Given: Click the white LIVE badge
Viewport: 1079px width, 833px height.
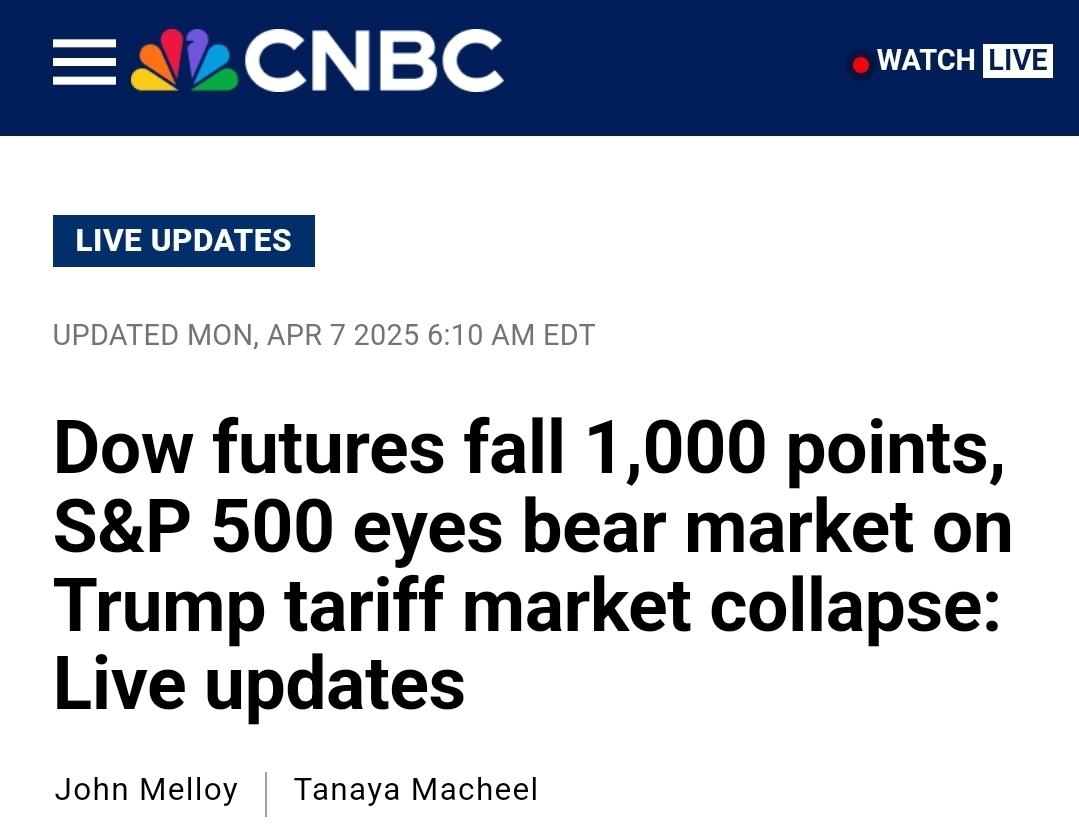Looking at the screenshot, I should pos(1017,61).
